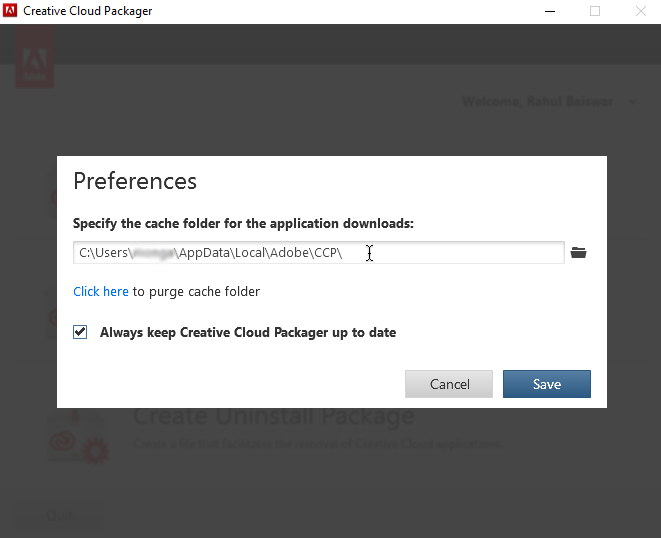
Task: Expand the Welcome user dropdown arrow
Action: [x=633, y=102]
